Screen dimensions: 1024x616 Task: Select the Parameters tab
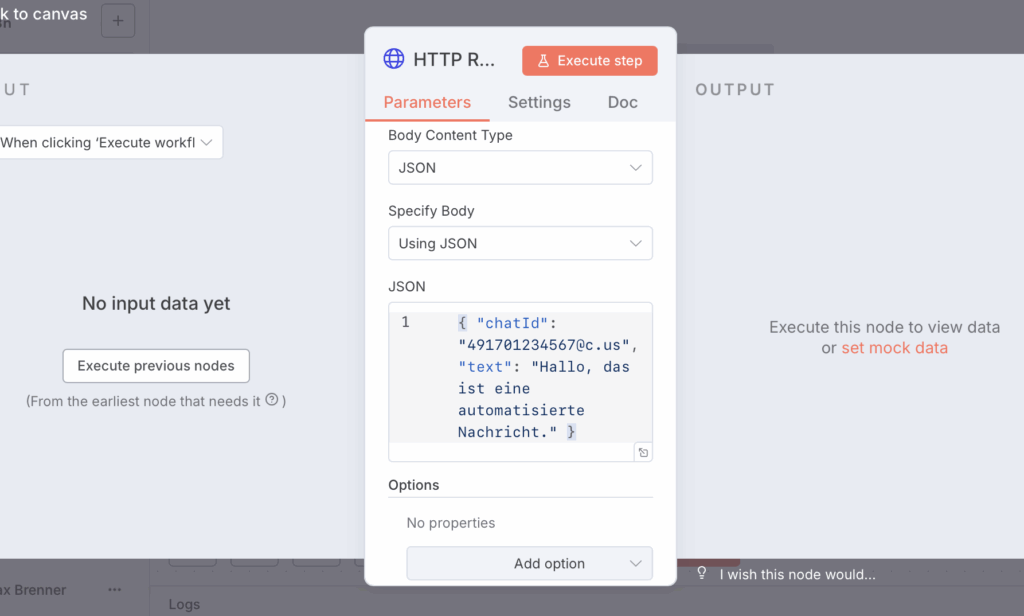click(x=427, y=102)
